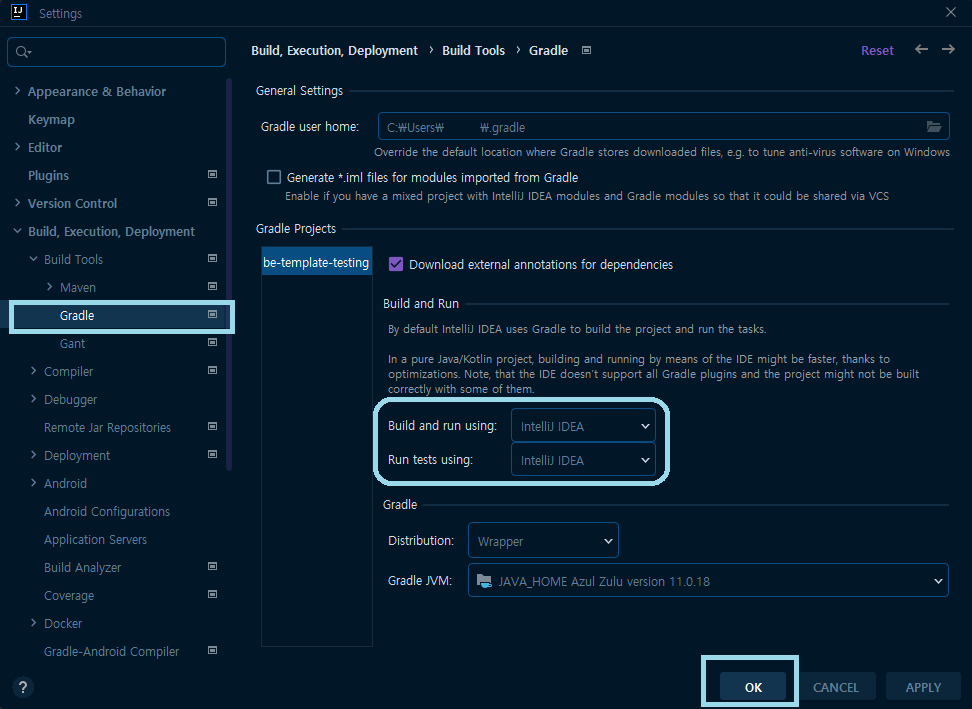Uncheck Download external annotations for dependencies

click(x=395, y=264)
